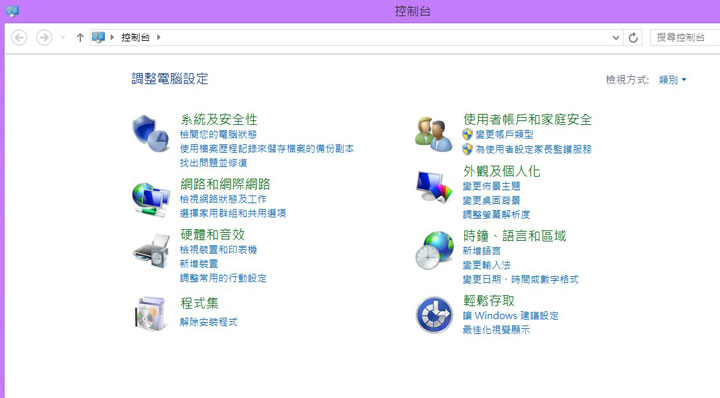Click the 解除安裝程式 link
This screenshot has width=720, height=398.
[x=208, y=322]
